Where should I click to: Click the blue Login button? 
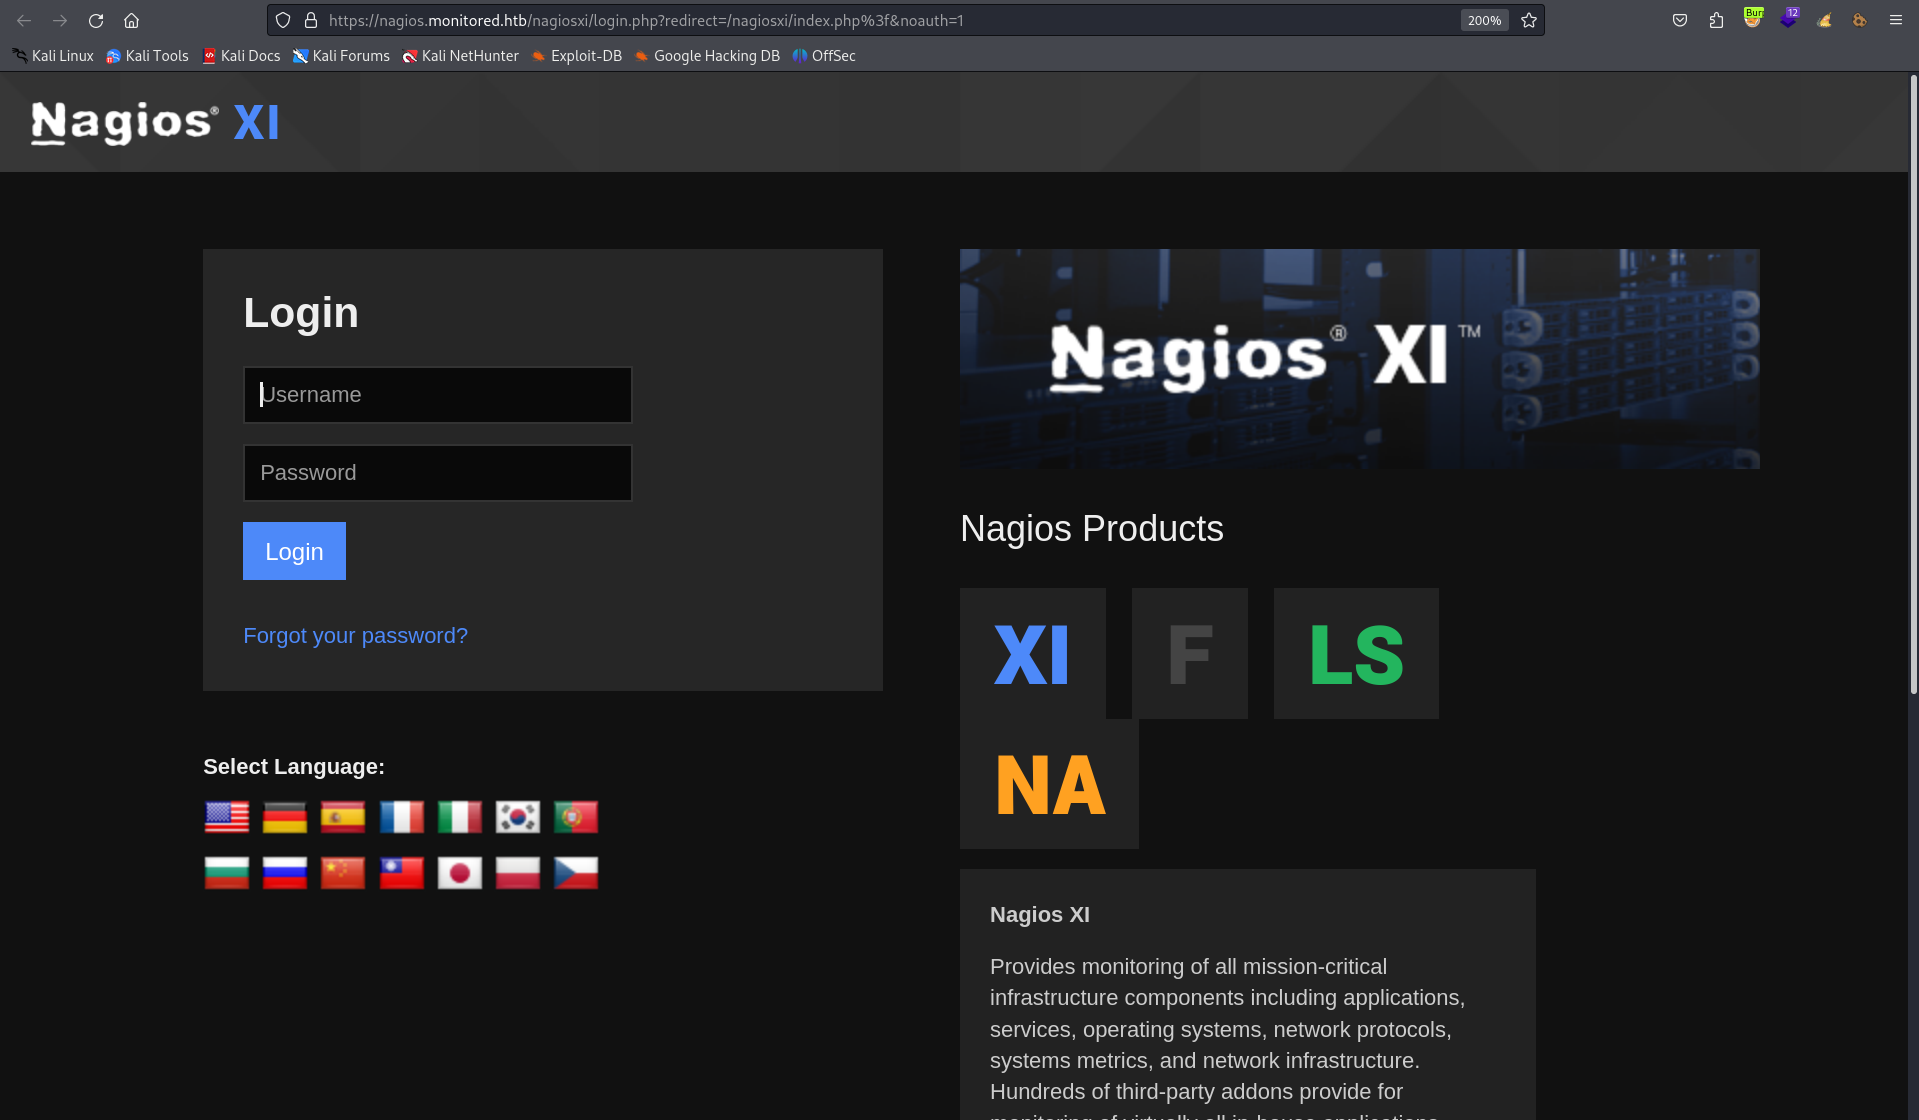[294, 551]
